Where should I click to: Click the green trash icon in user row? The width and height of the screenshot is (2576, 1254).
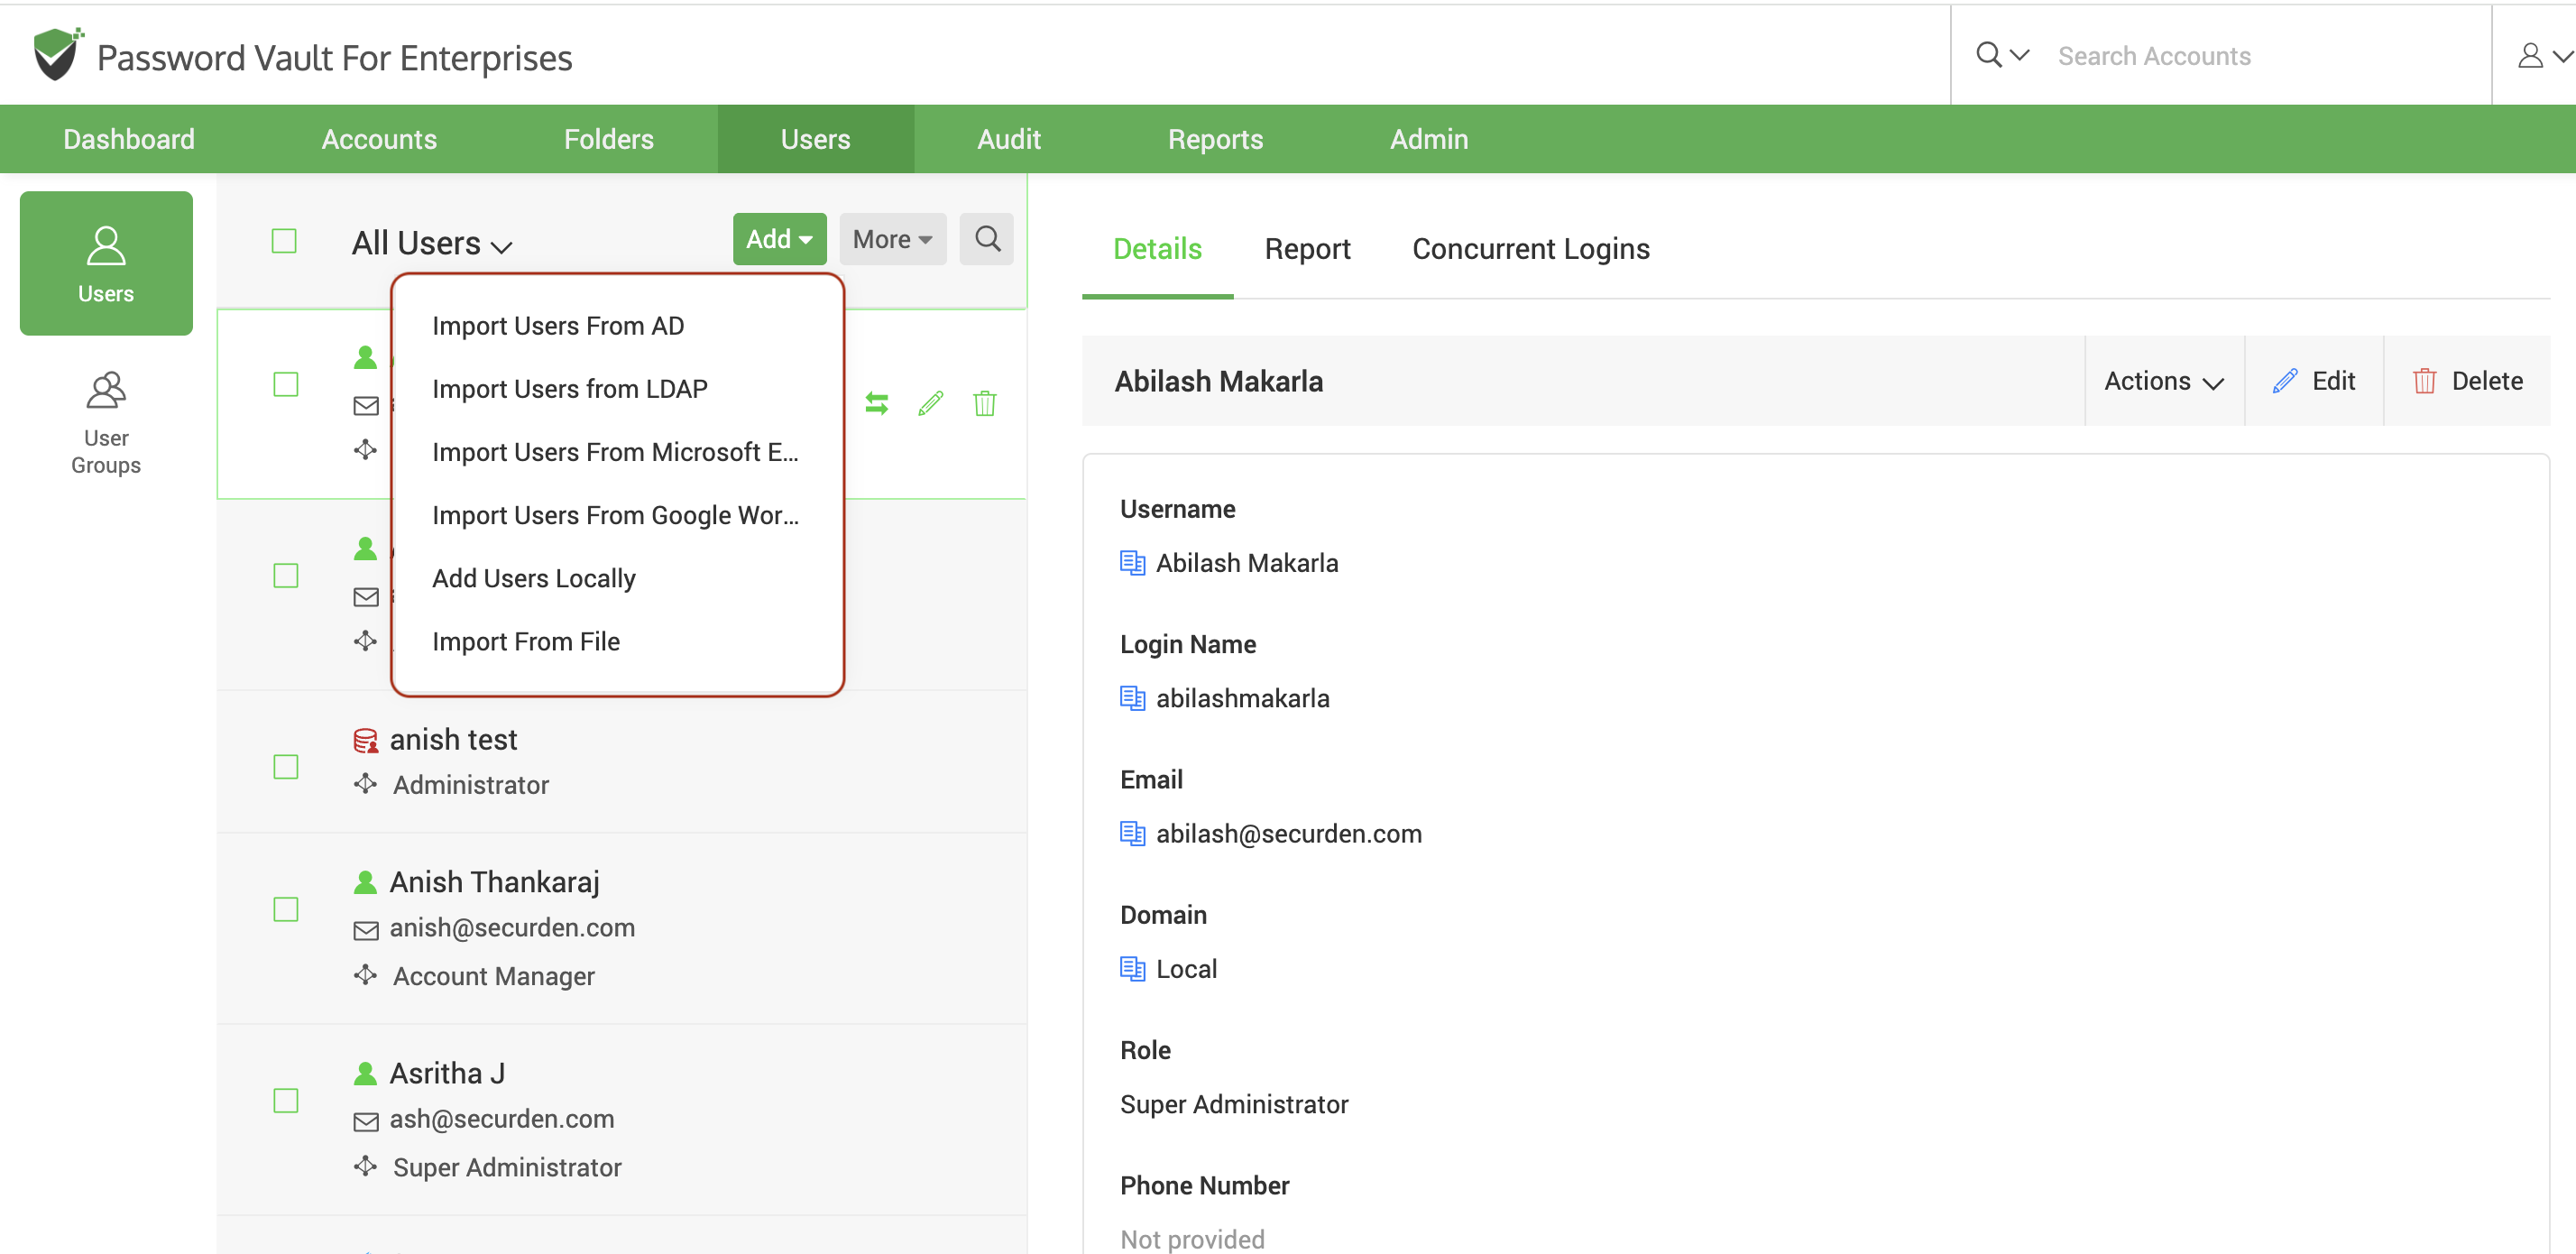(984, 403)
